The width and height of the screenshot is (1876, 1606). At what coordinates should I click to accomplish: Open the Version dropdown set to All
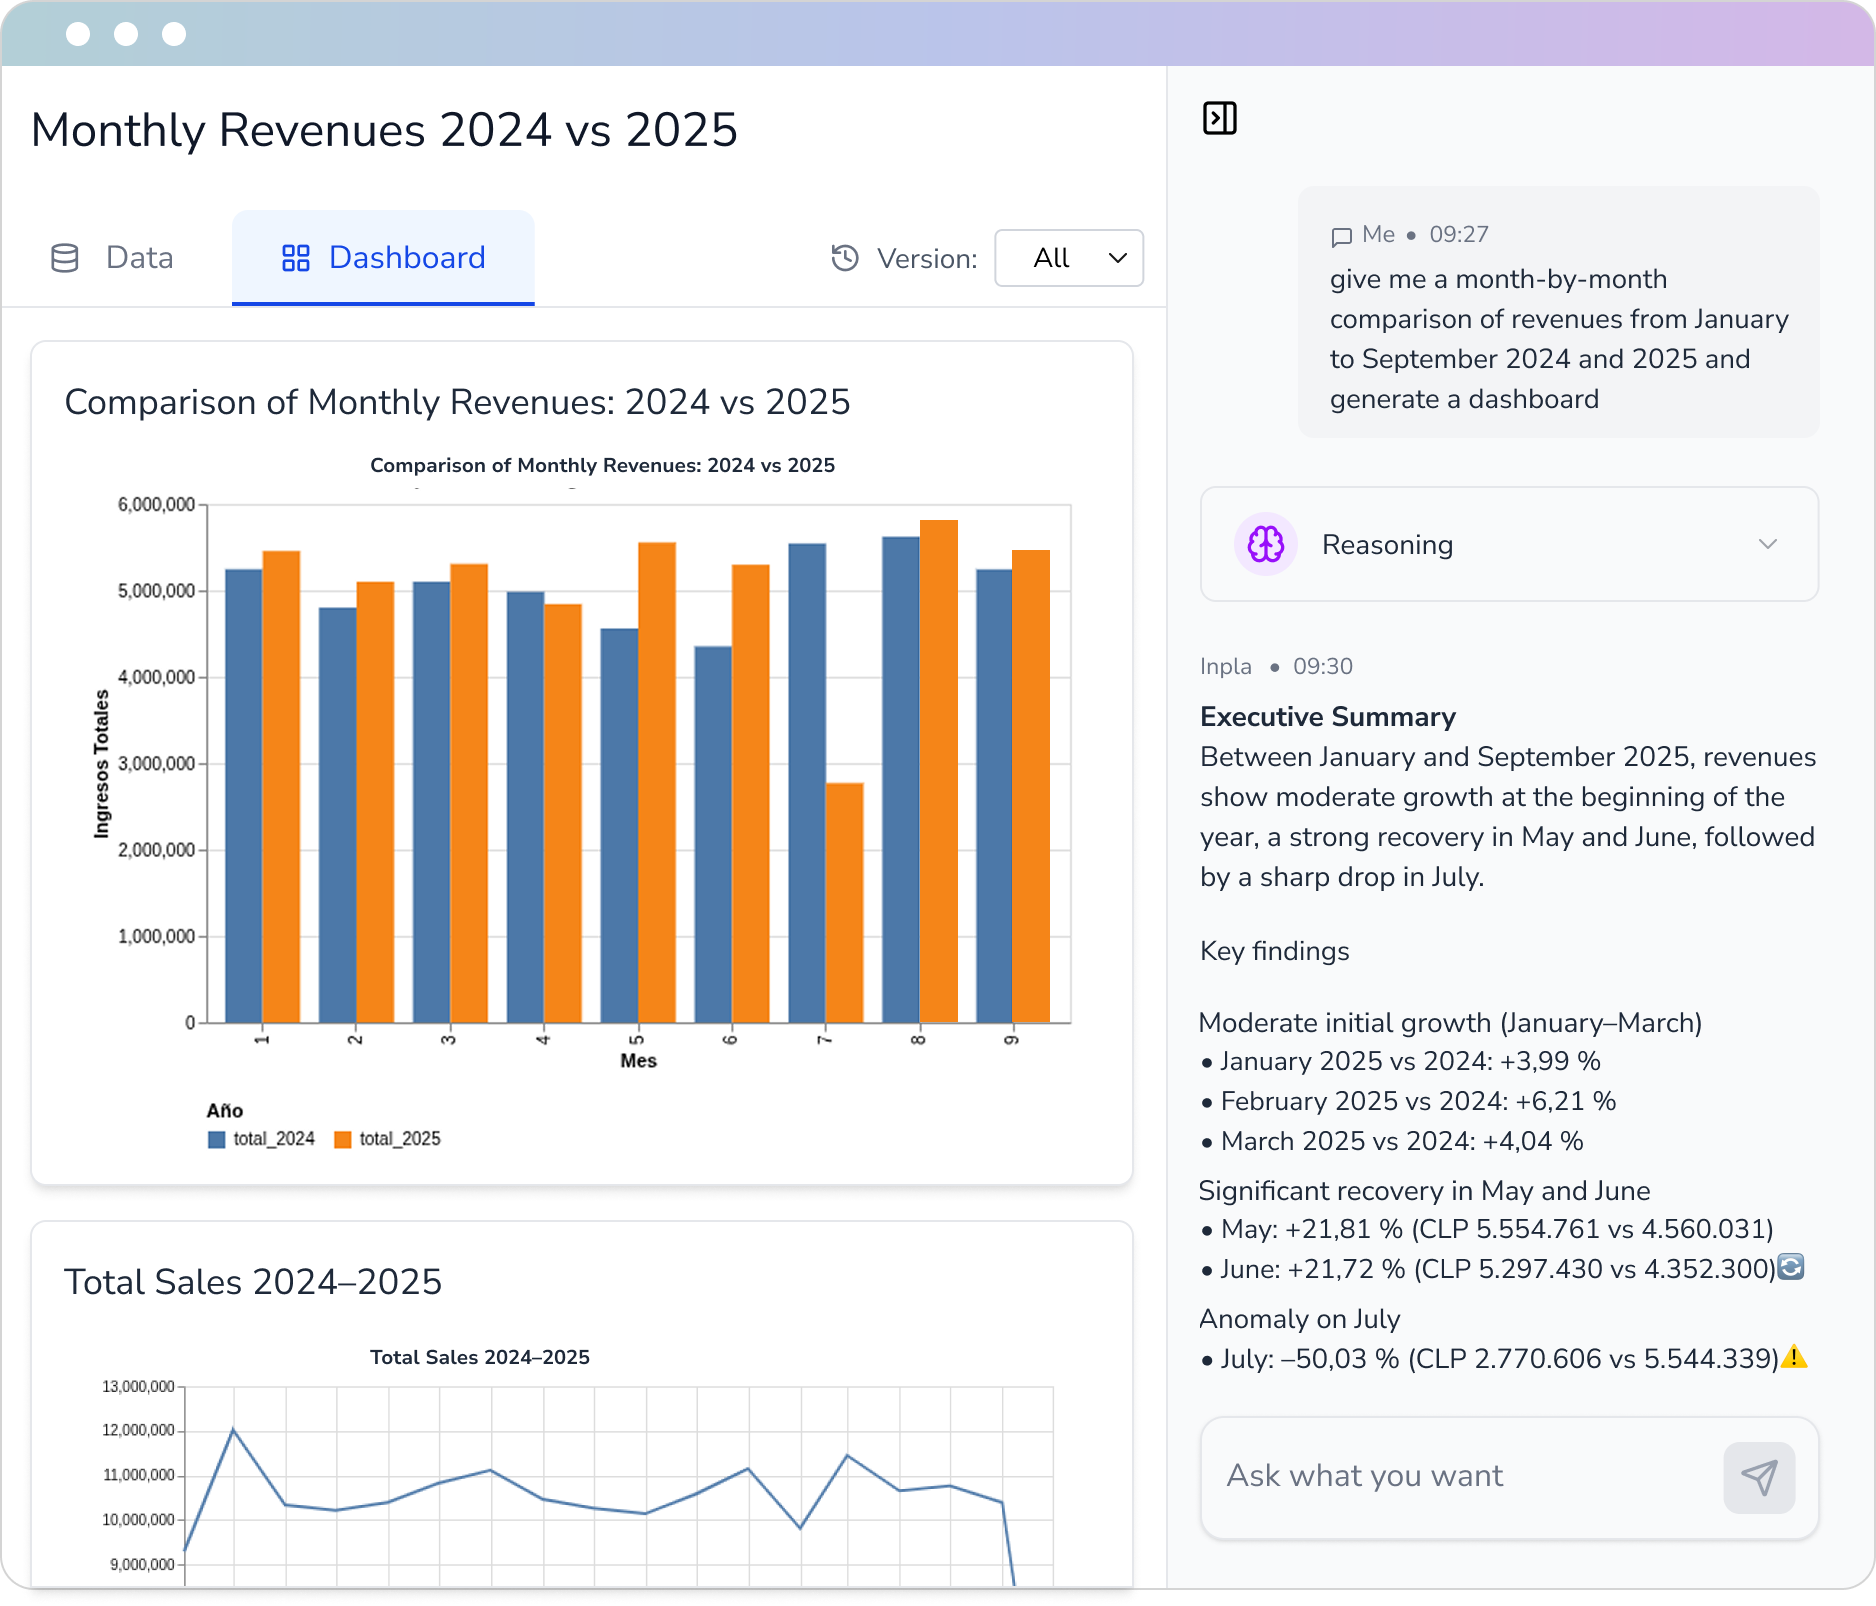[x=1068, y=258]
